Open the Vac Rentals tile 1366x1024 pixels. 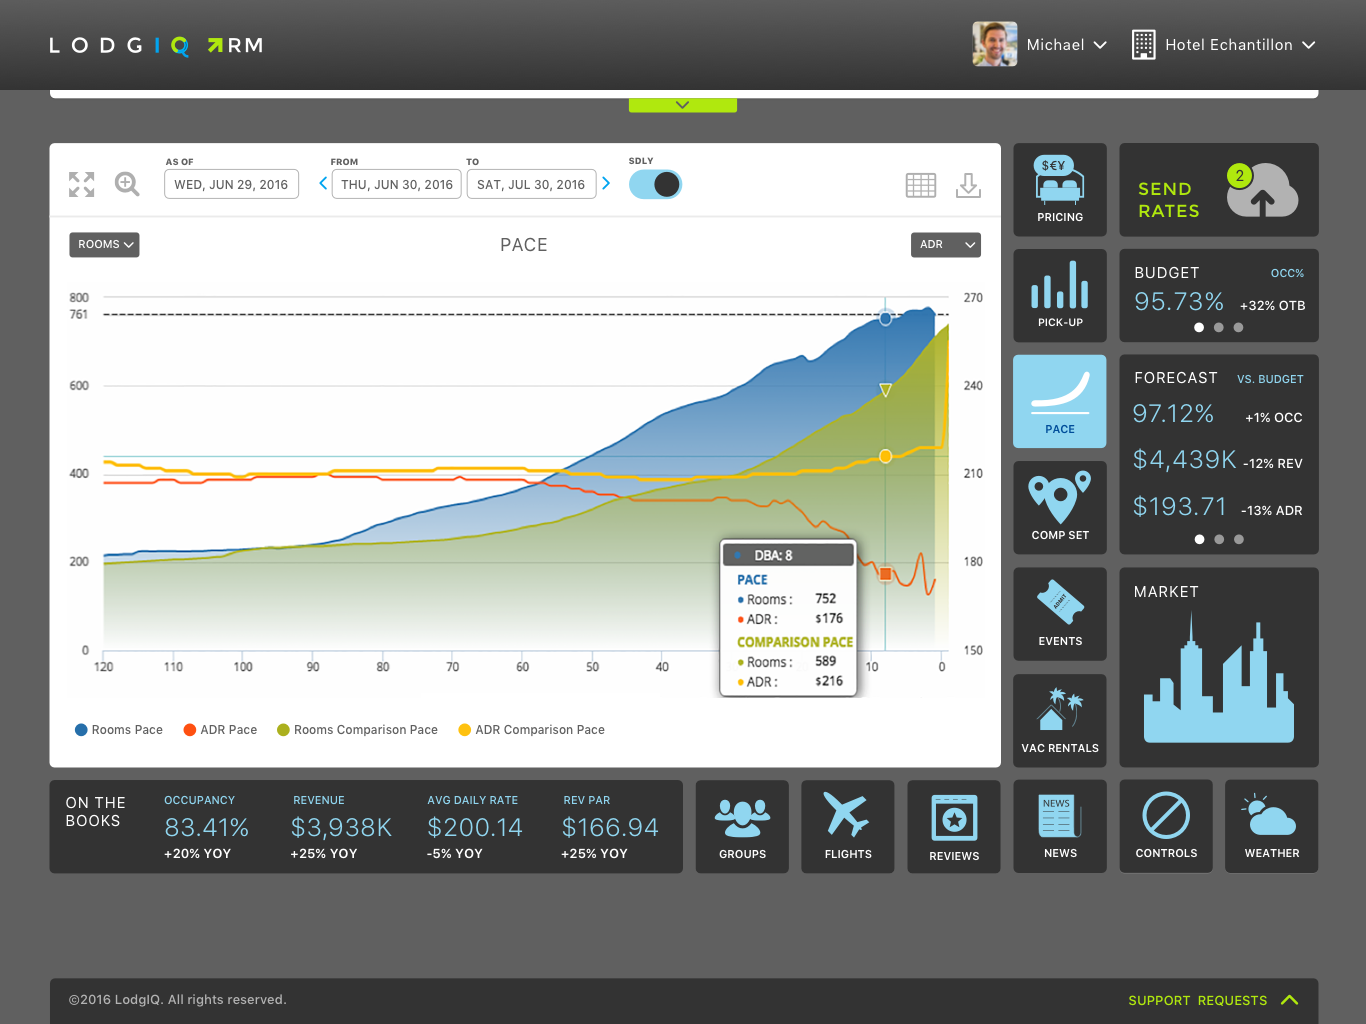point(1059,720)
